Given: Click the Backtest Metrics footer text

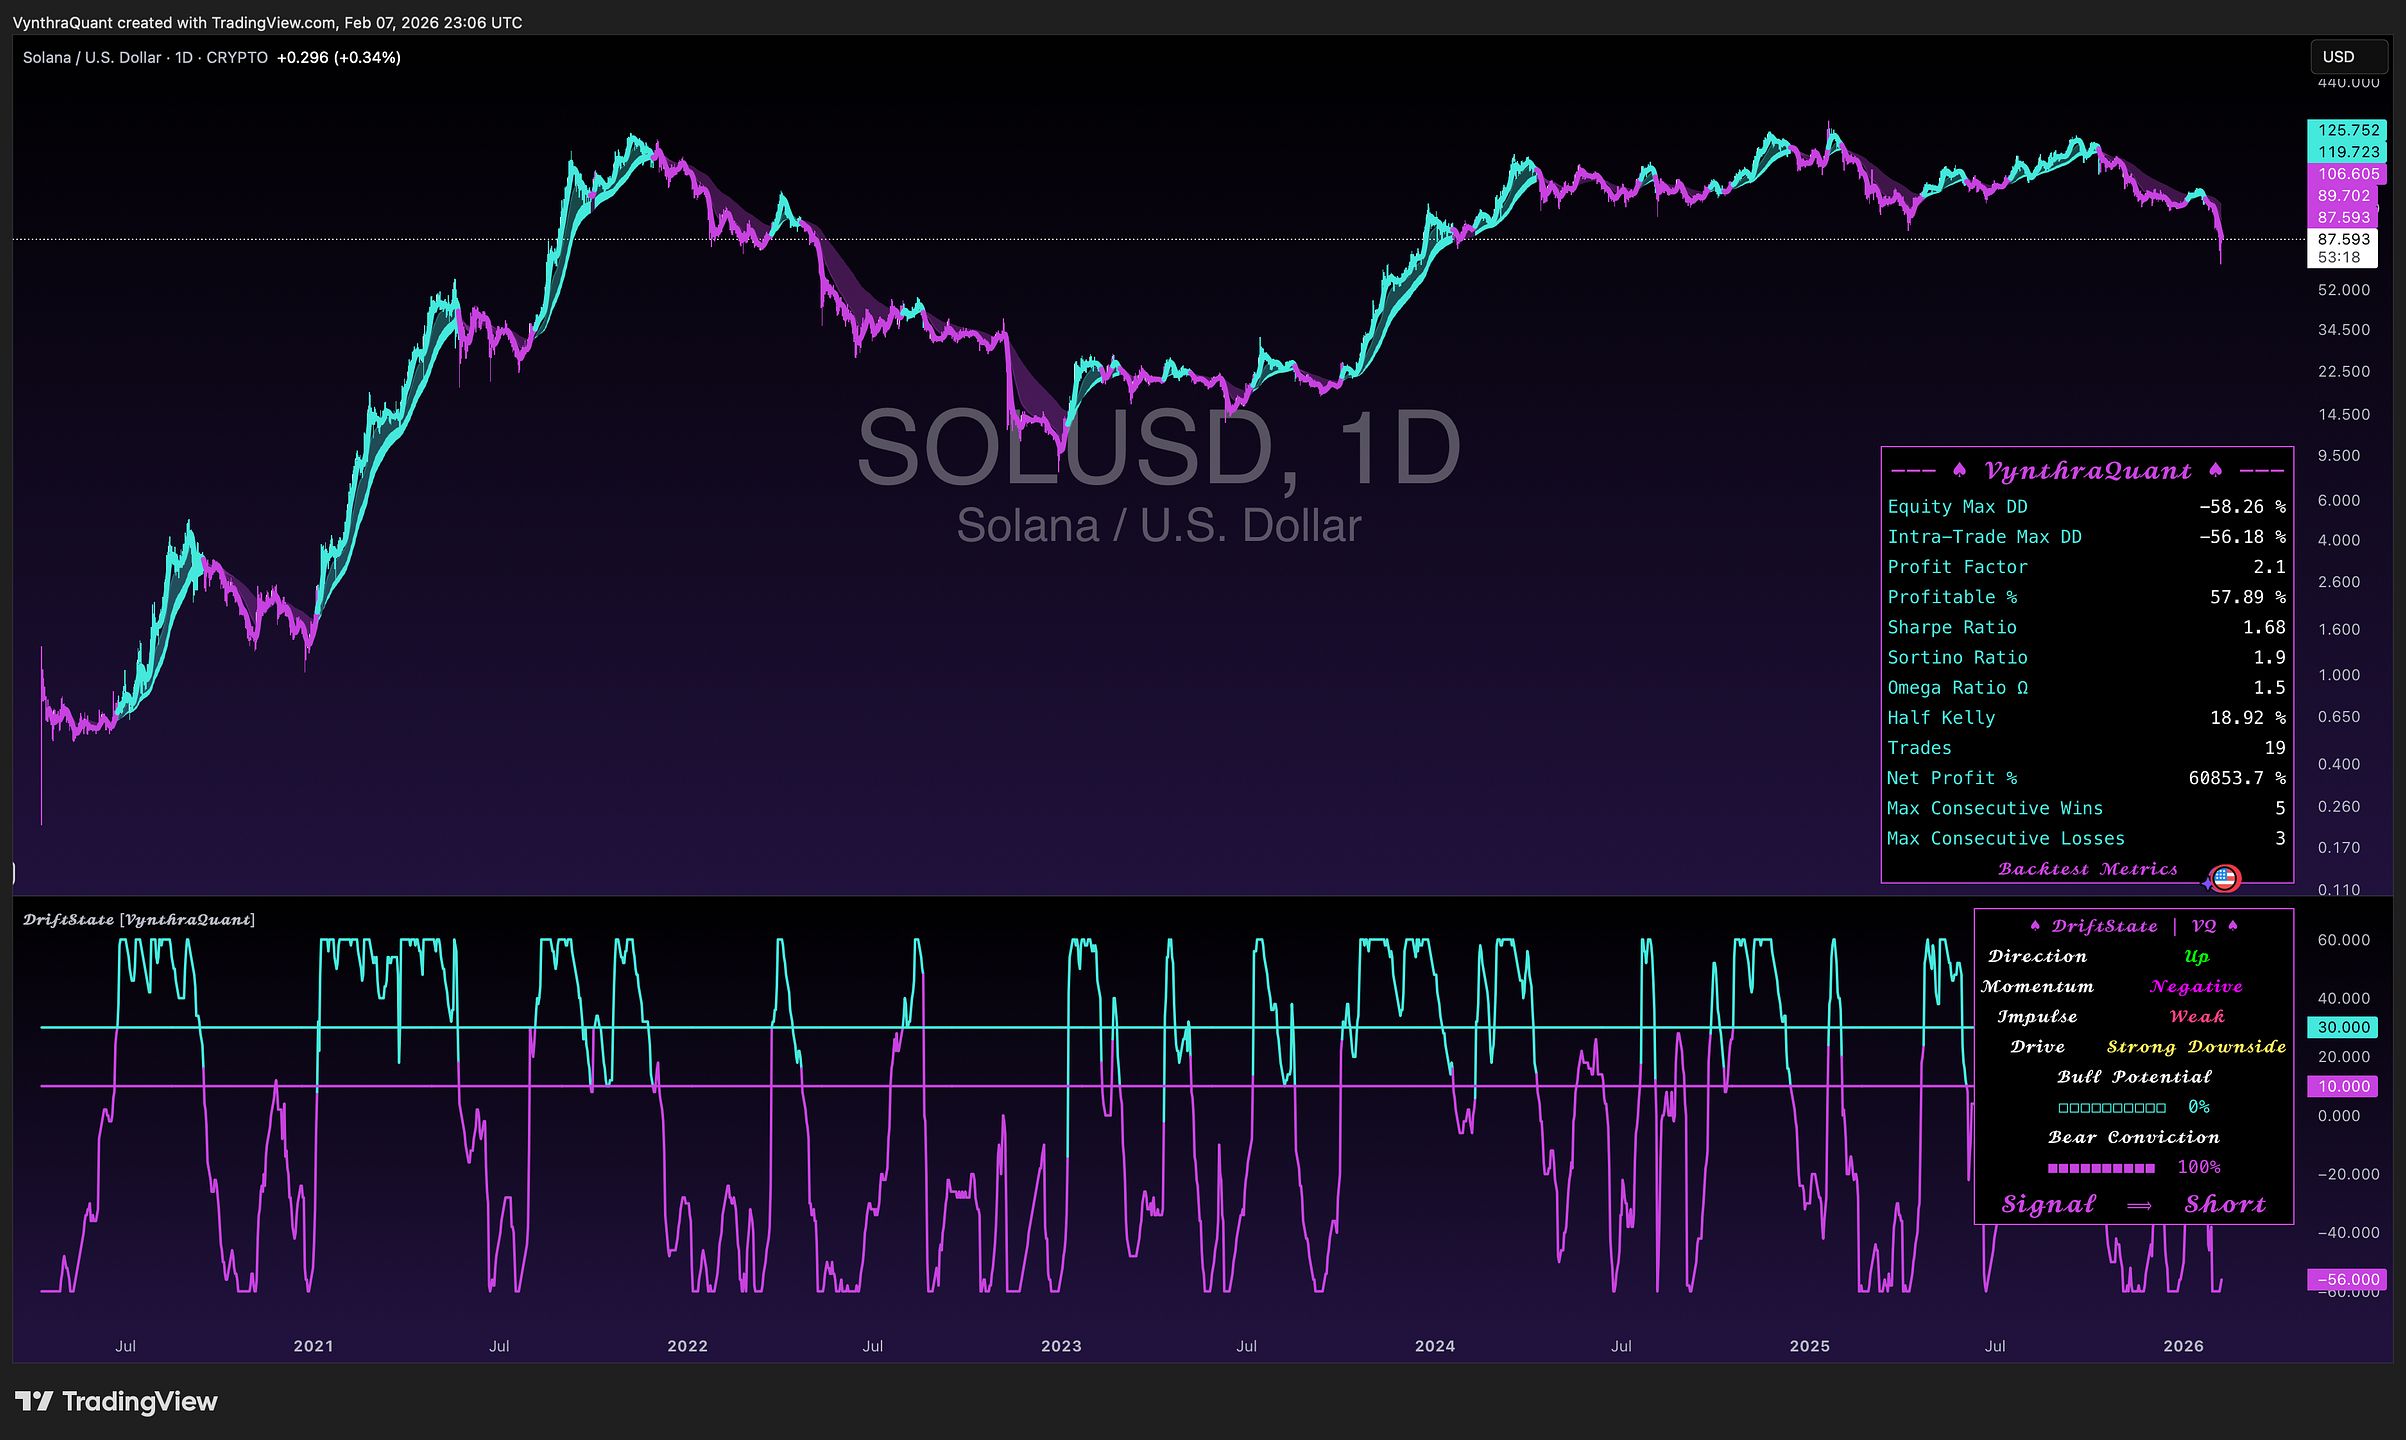Looking at the screenshot, I should coord(2088,869).
